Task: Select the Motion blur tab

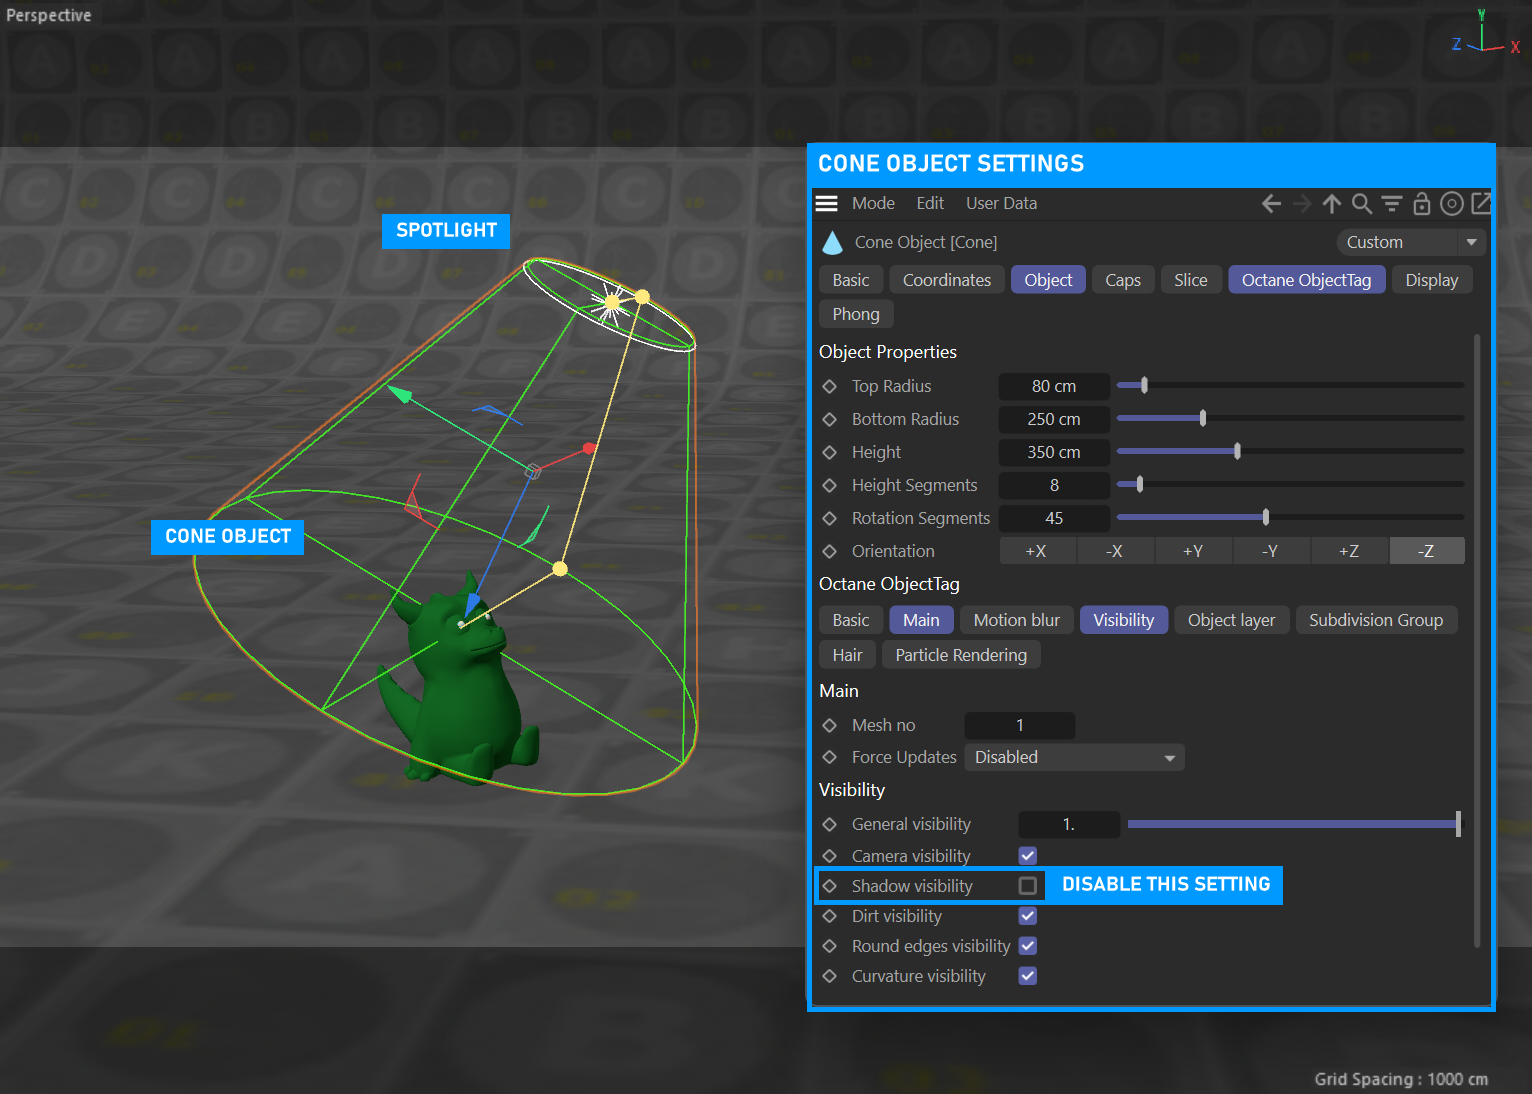Action: tap(1016, 620)
